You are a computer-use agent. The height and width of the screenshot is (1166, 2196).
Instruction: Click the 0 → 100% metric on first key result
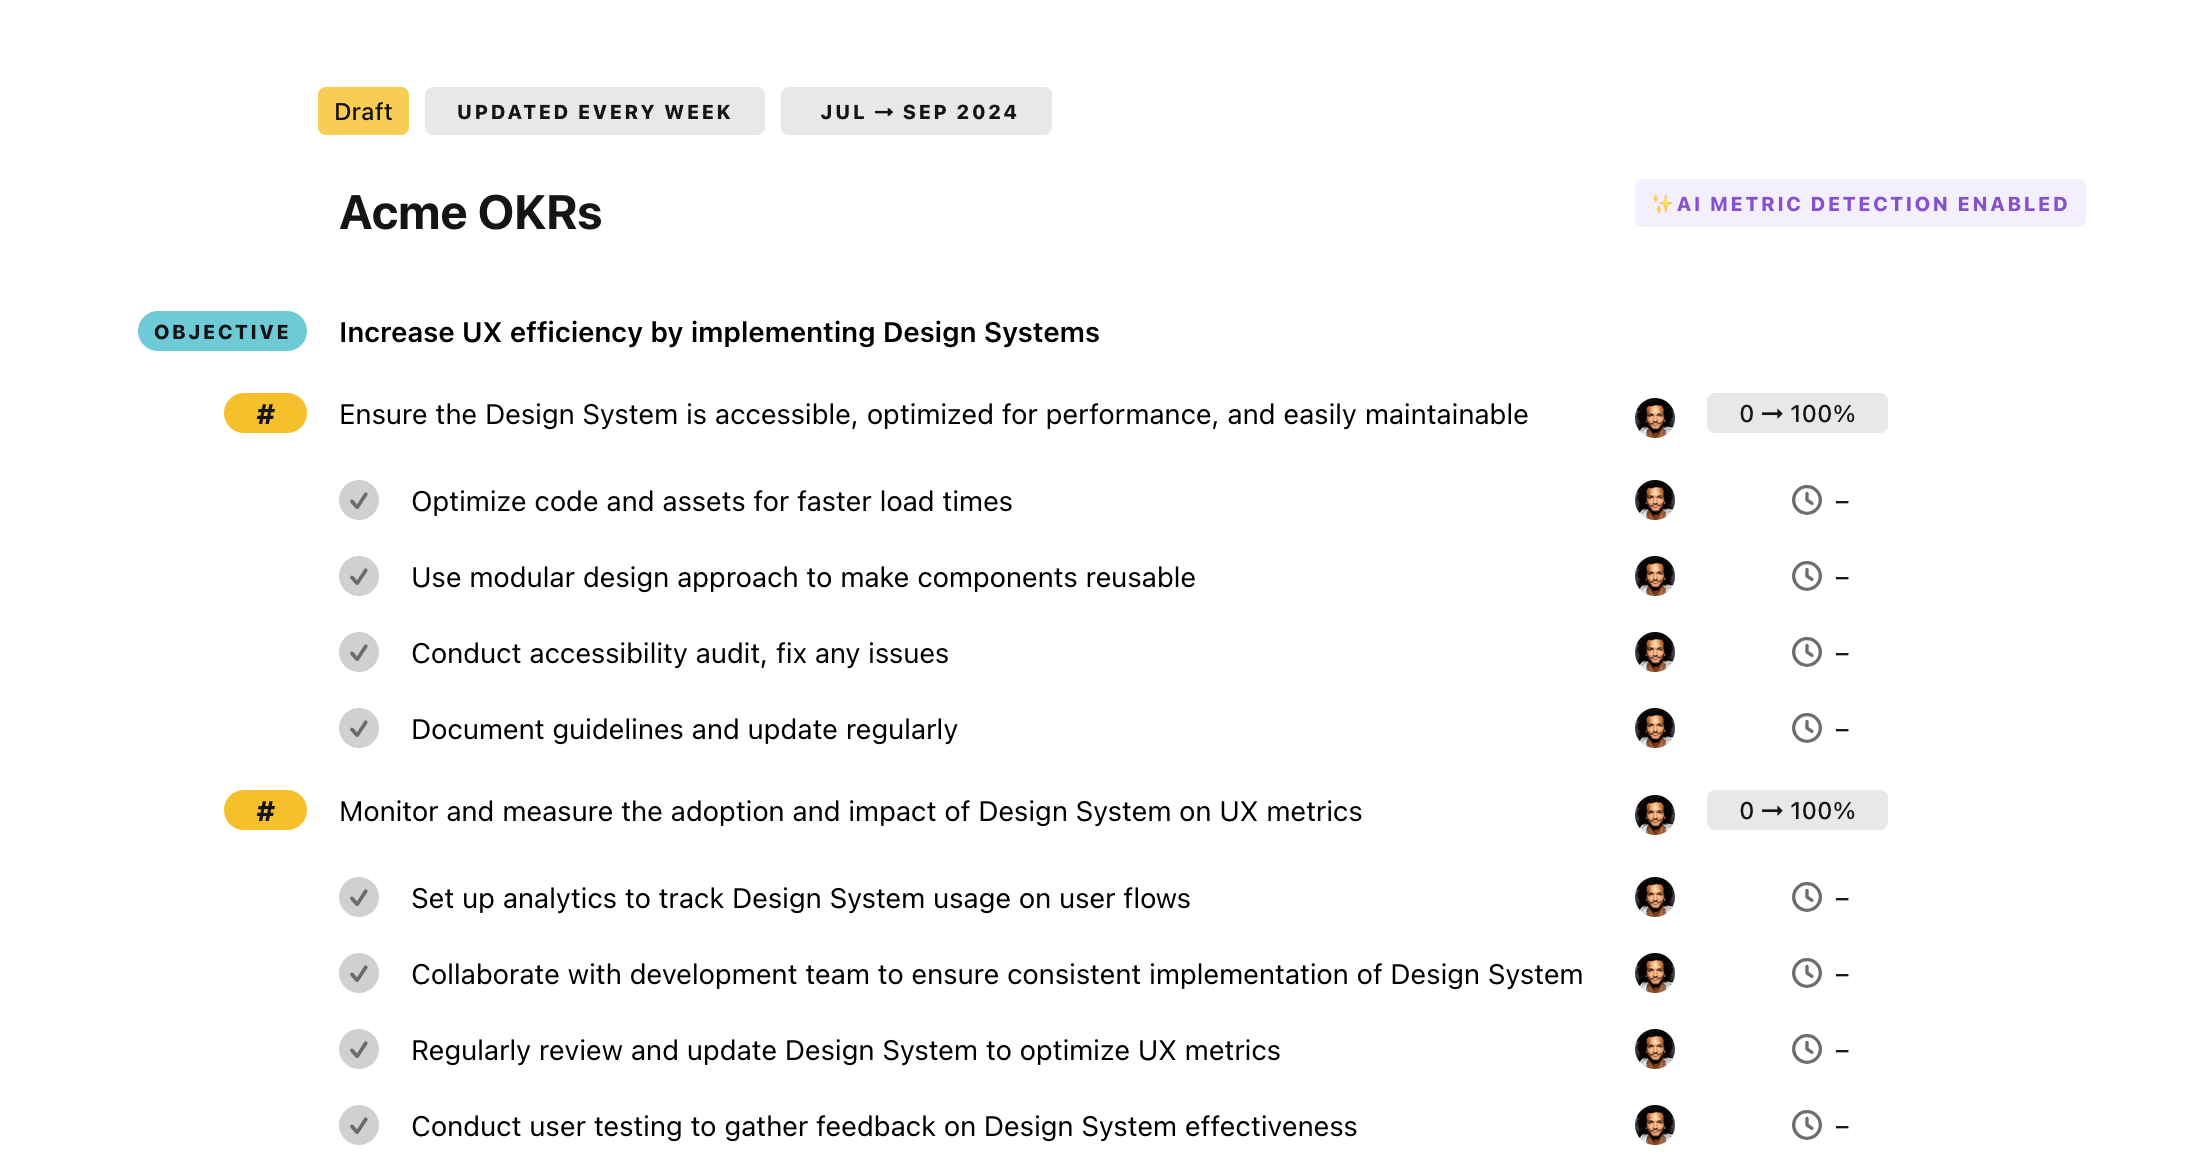[x=1796, y=413]
